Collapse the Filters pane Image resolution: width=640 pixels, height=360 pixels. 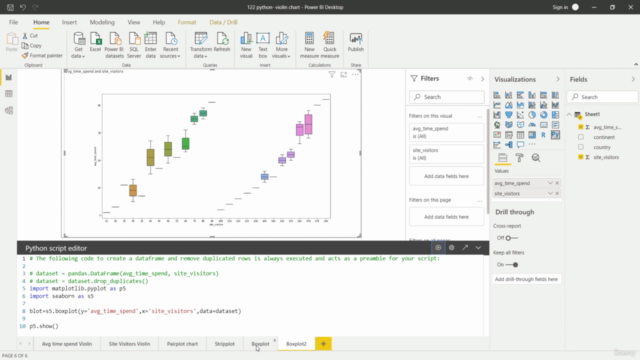coord(482,79)
